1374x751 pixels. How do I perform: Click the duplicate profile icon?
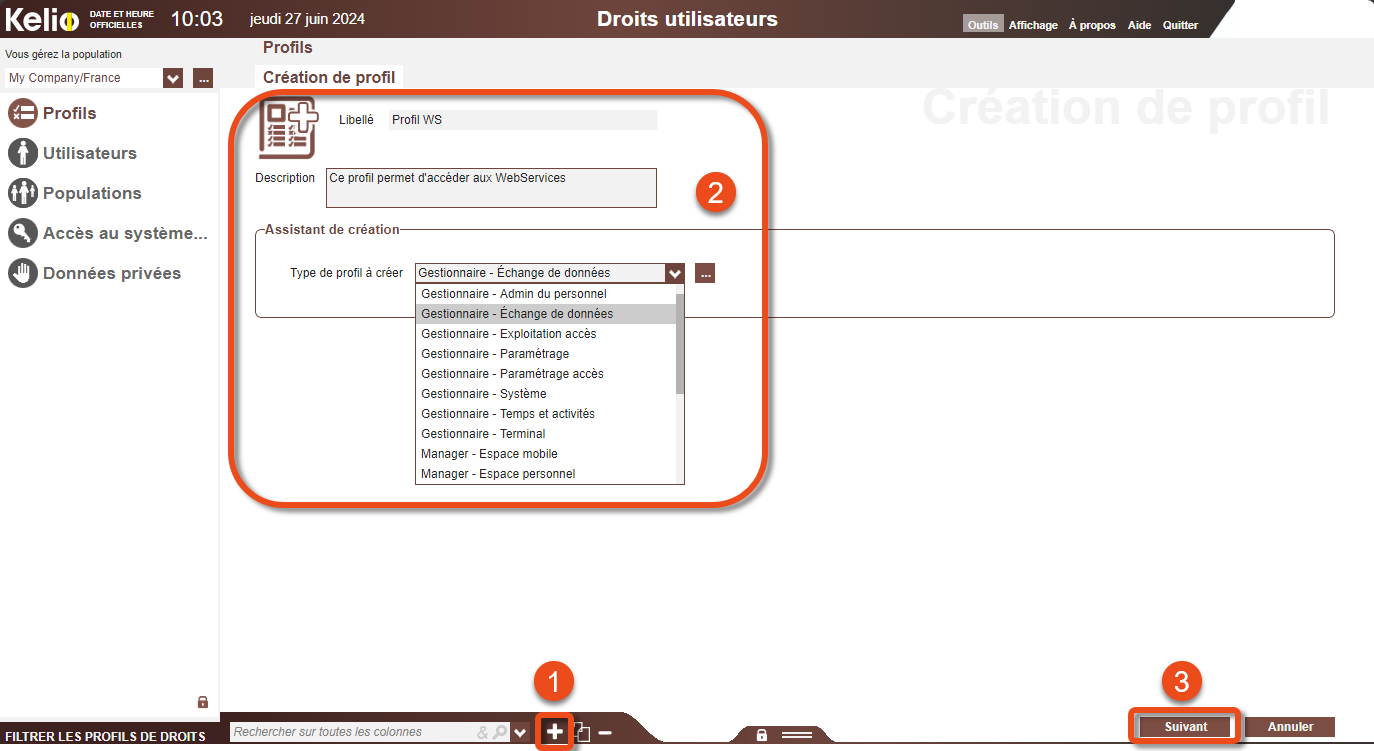coord(582,733)
